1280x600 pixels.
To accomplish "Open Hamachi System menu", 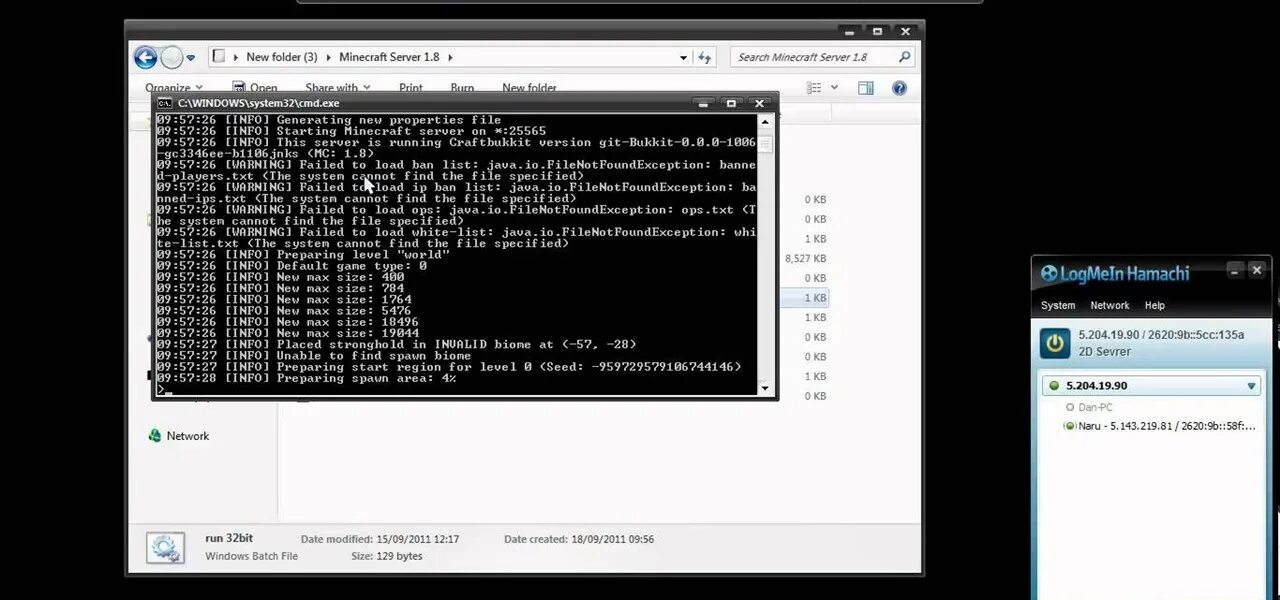I will coord(1058,305).
